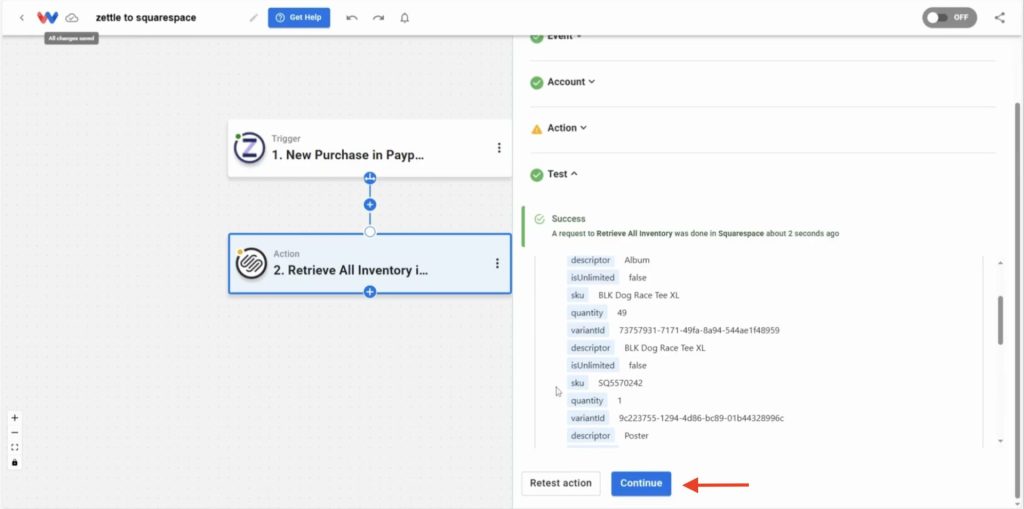Screen dimensions: 1024x509
Task: Click the results list's up scroll arrow
Action: 1000,263
